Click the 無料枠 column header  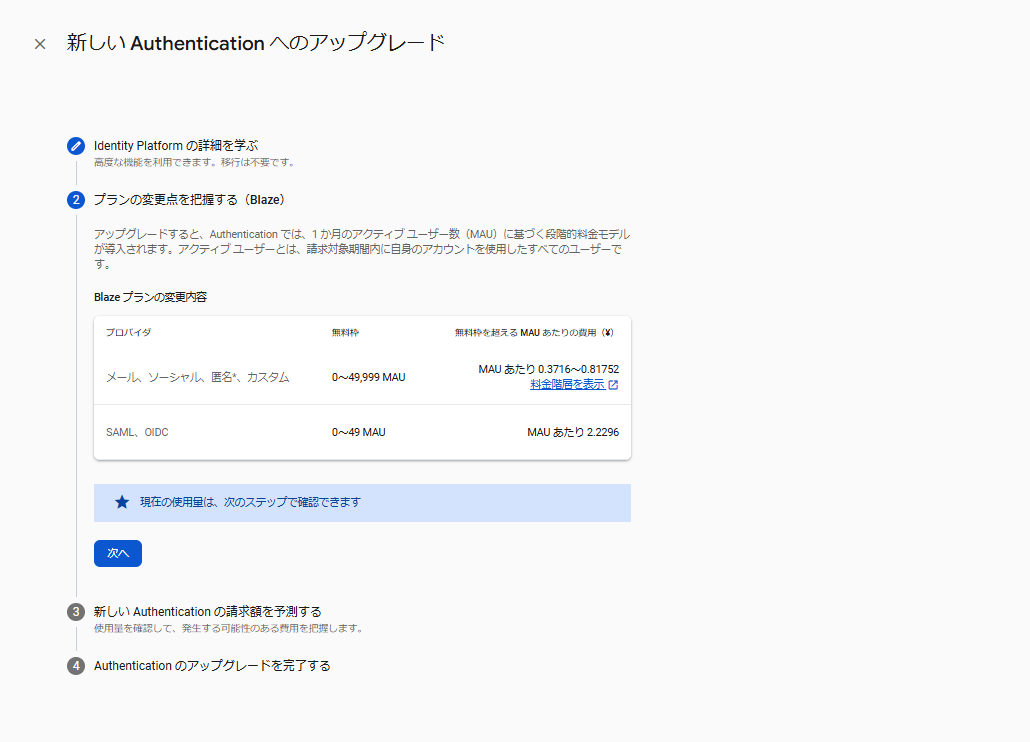pos(346,332)
